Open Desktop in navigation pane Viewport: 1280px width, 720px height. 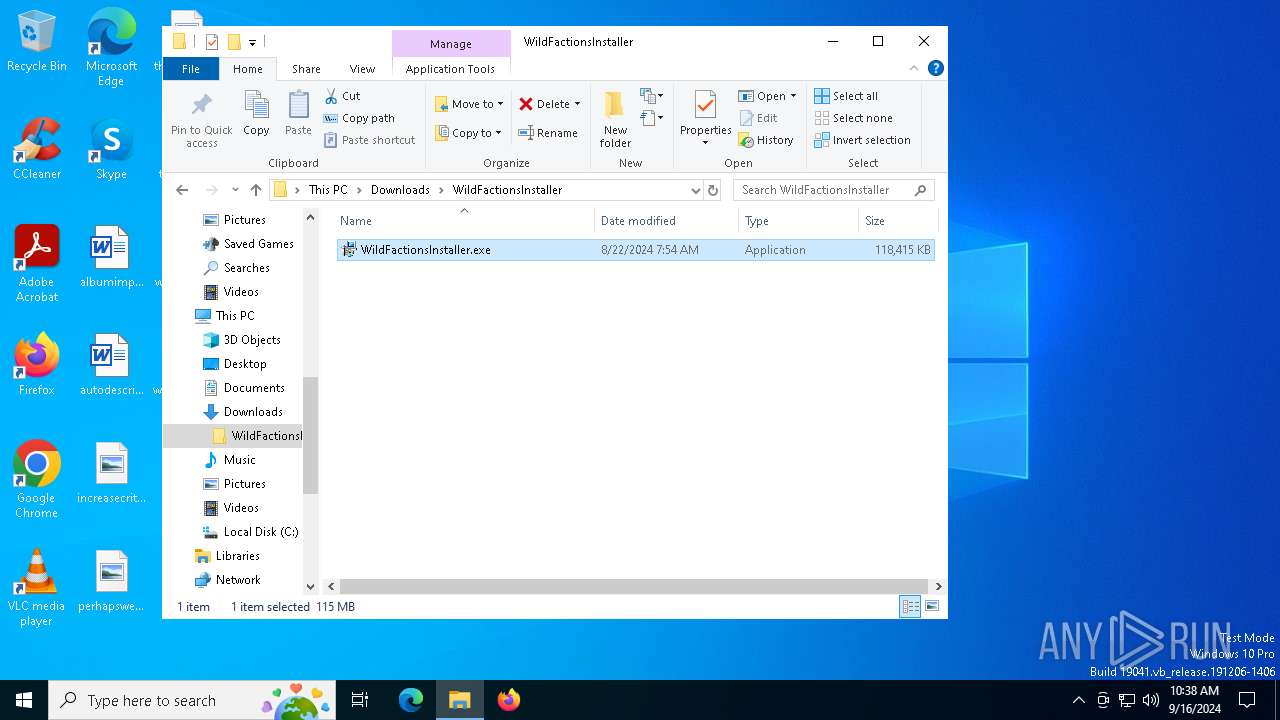coord(244,364)
